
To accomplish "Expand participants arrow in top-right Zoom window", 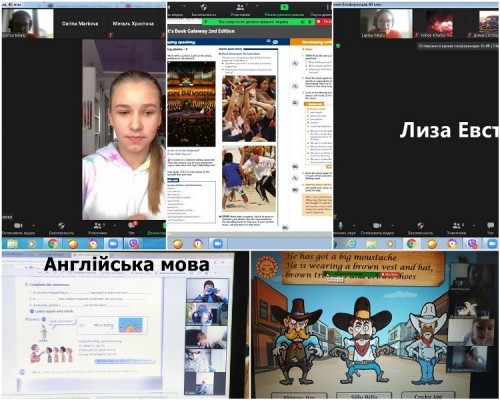I will click(474, 226).
